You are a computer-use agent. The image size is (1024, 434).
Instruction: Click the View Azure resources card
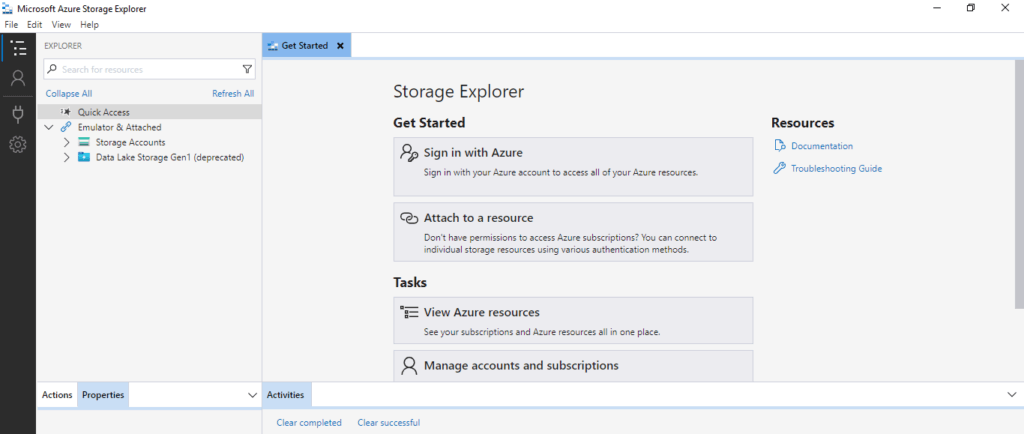coord(573,320)
